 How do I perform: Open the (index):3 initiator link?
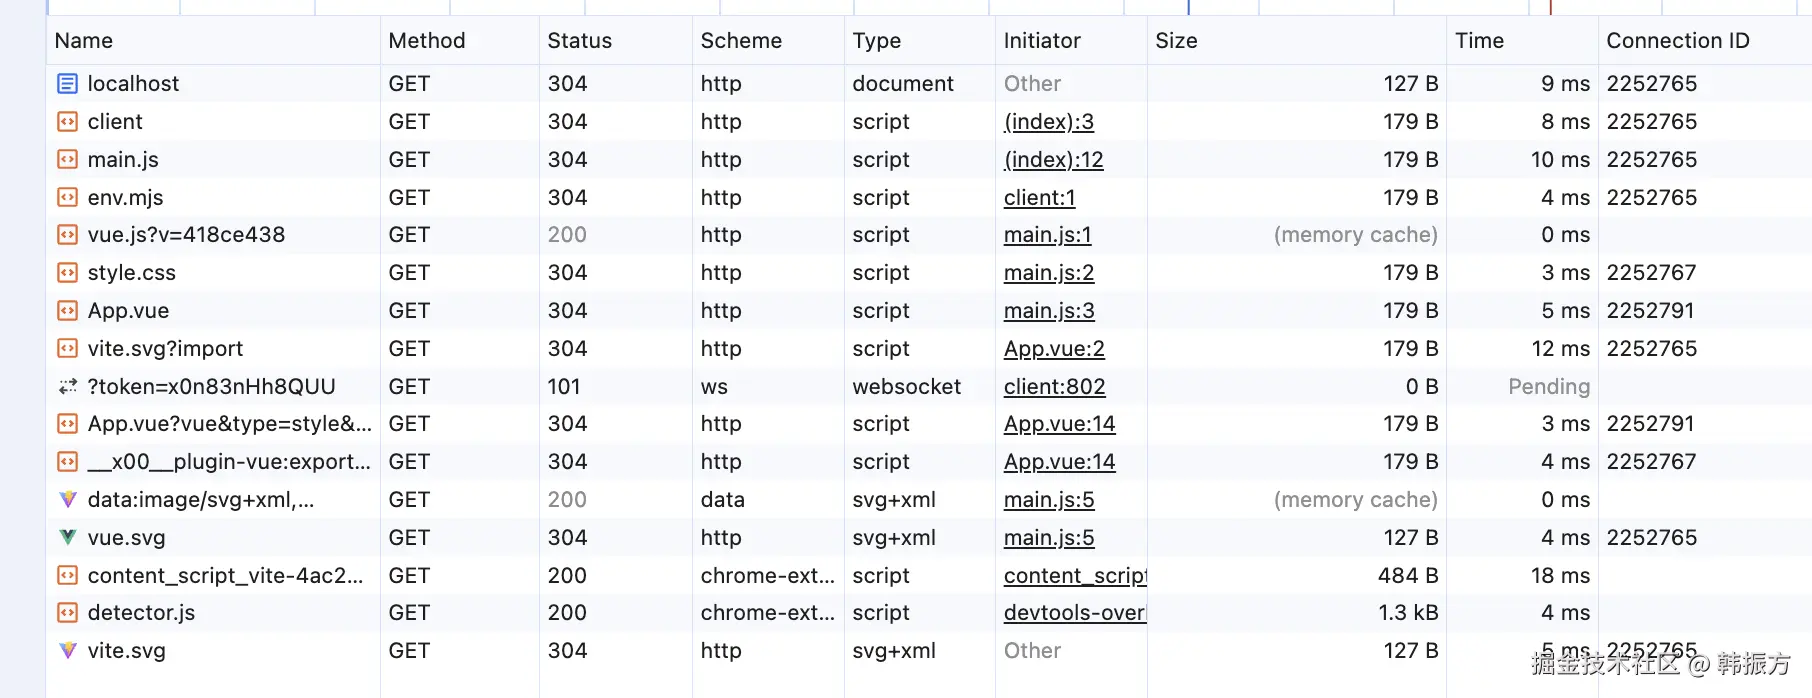(x=1048, y=122)
